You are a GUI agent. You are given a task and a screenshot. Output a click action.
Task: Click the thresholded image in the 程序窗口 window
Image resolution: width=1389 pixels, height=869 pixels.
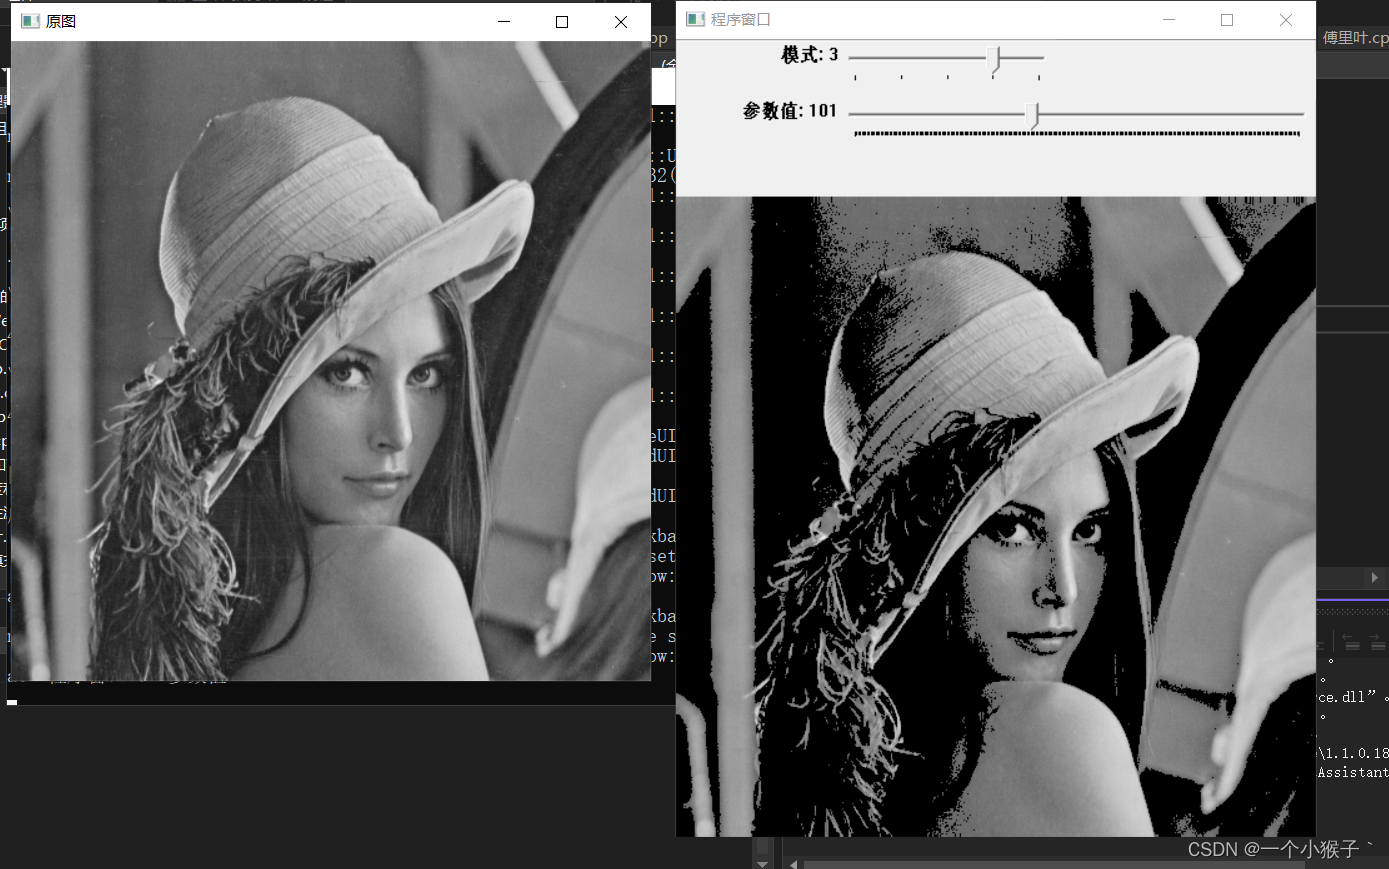996,516
